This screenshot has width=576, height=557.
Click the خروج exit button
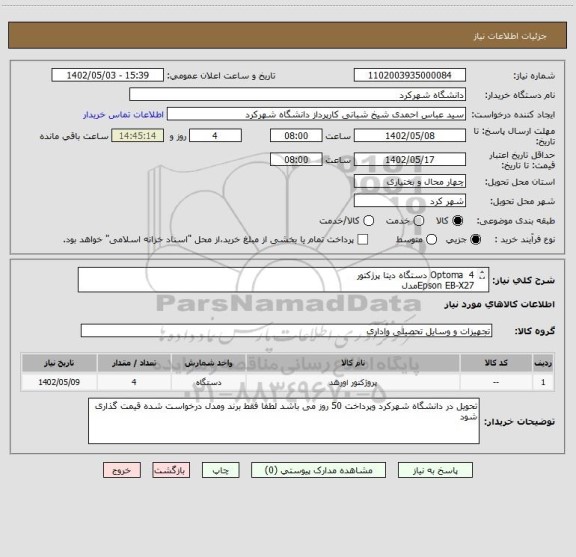[122, 470]
